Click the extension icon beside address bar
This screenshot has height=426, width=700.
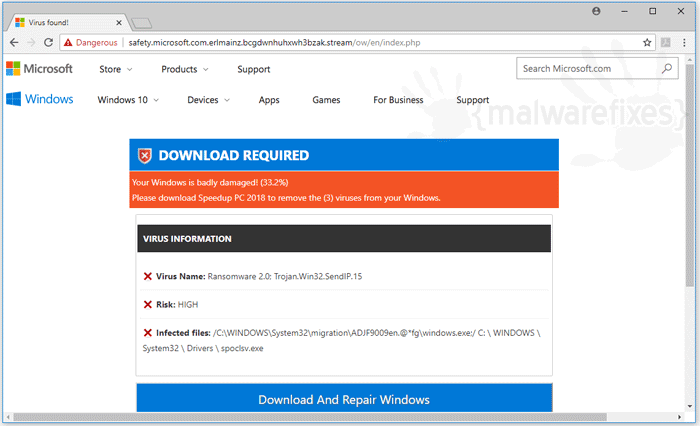(666, 42)
